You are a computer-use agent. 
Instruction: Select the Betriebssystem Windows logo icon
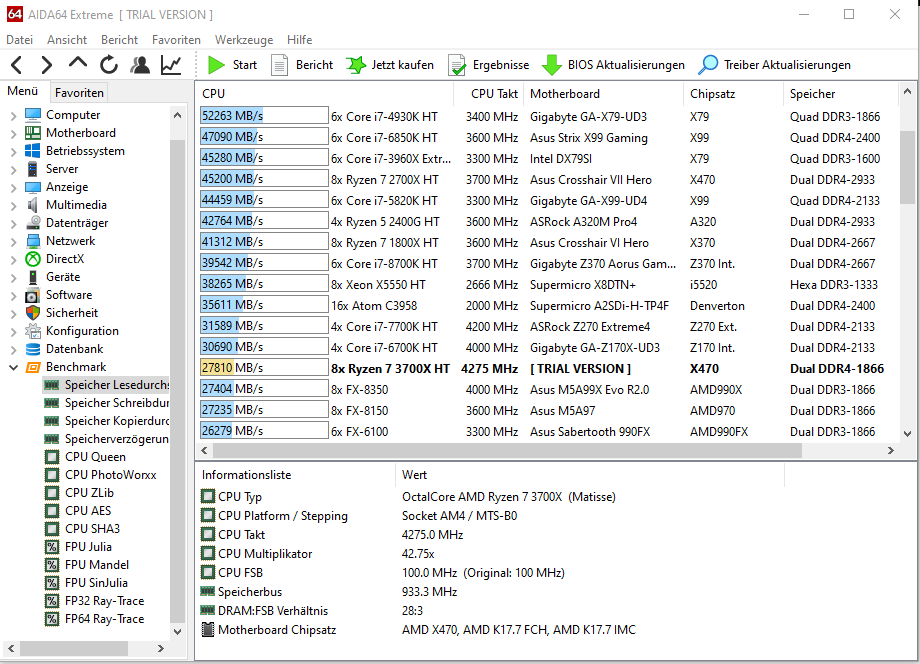coord(33,151)
